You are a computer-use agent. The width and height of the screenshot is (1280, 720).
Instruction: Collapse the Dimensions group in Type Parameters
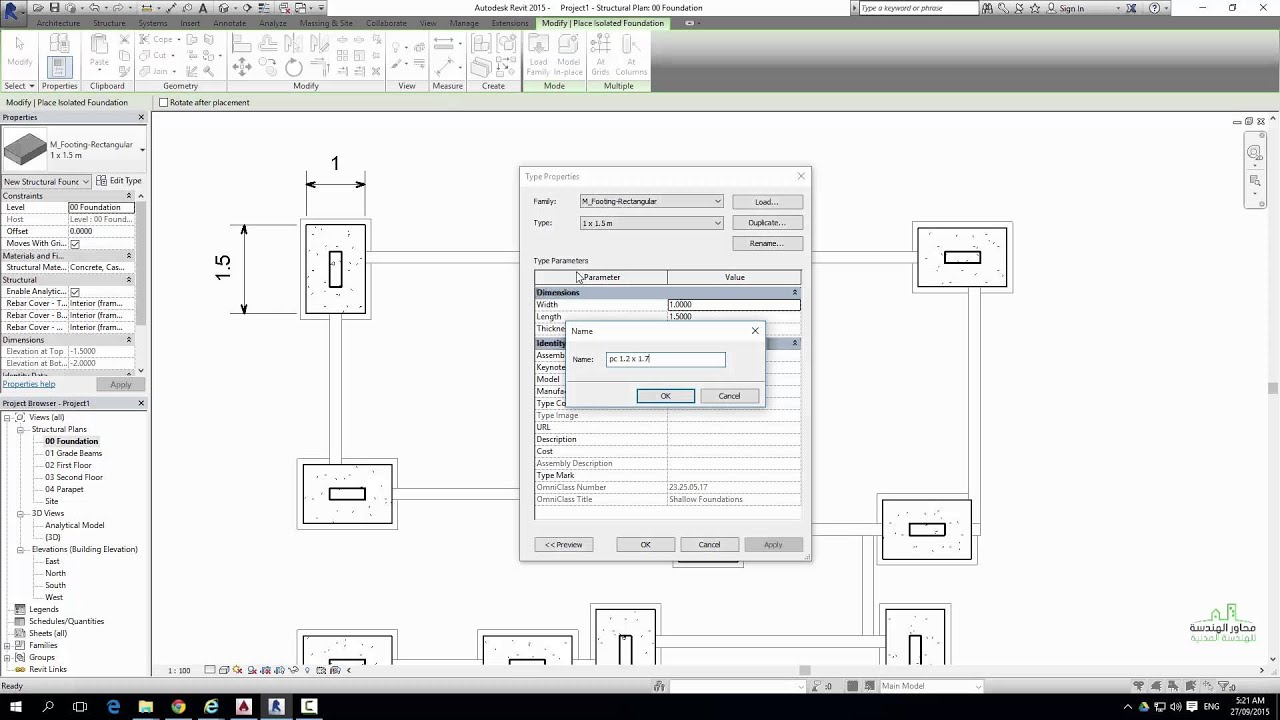[x=795, y=292]
